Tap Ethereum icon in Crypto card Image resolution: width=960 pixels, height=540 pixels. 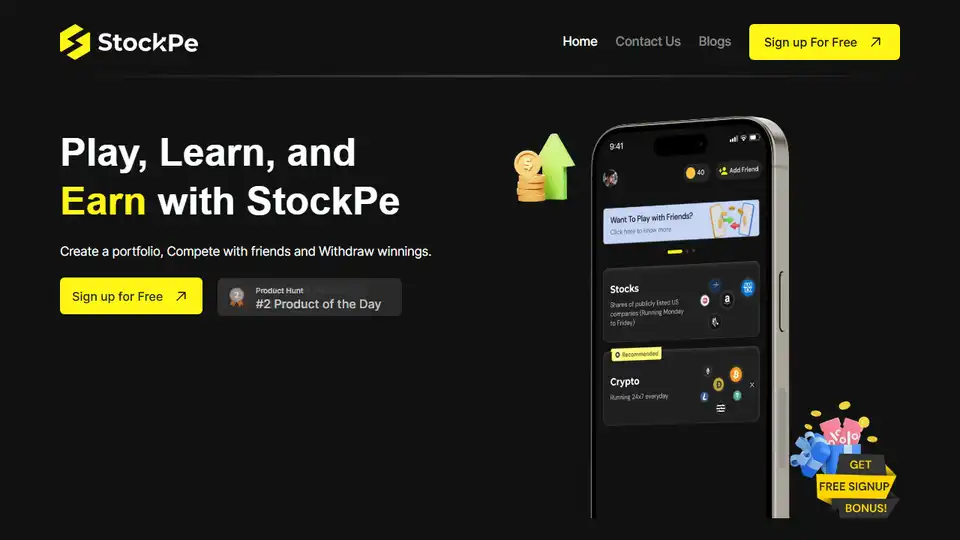coord(708,371)
